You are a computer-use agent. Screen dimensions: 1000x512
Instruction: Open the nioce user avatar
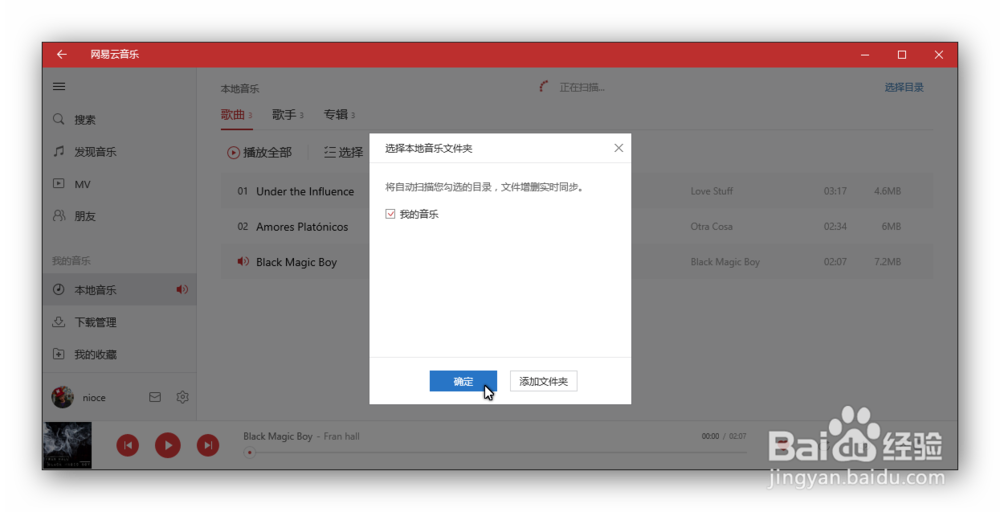point(62,397)
